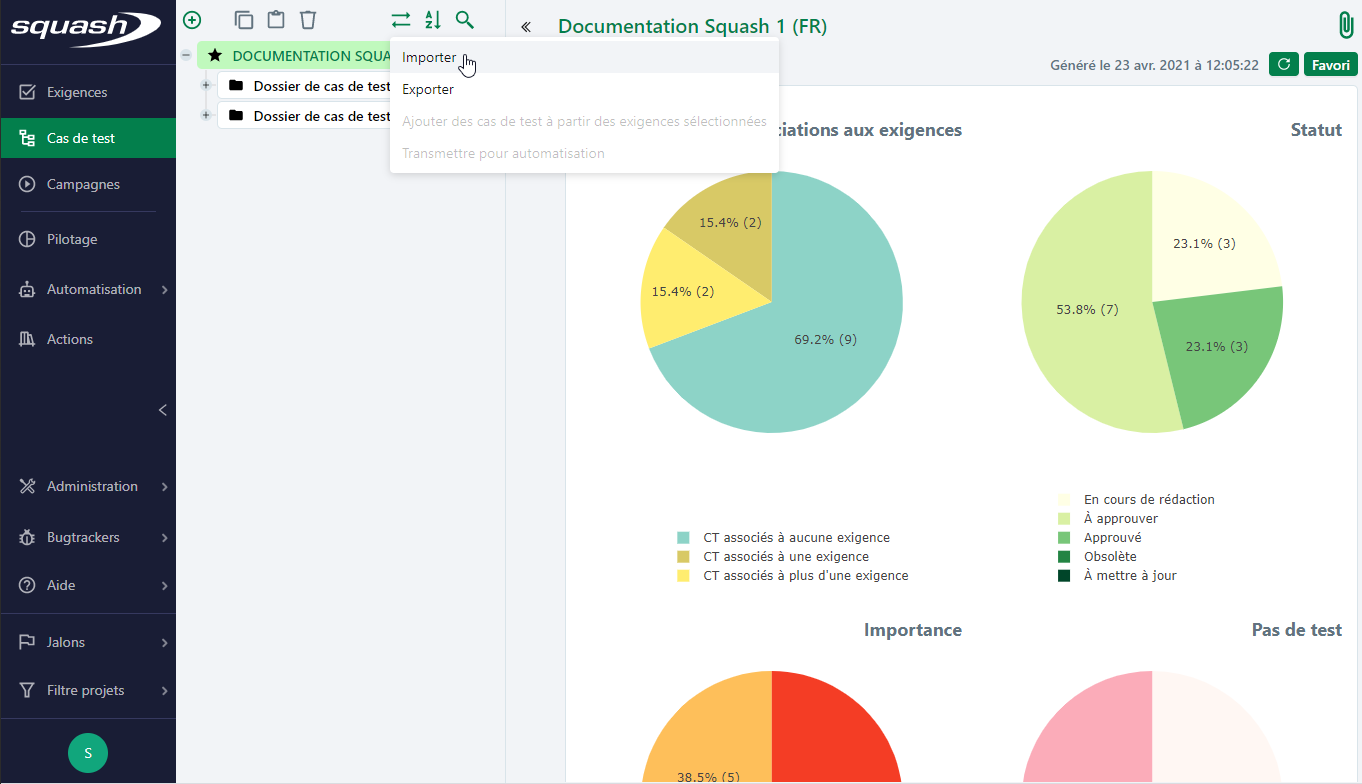Click the trash delete icon

(x=308, y=20)
